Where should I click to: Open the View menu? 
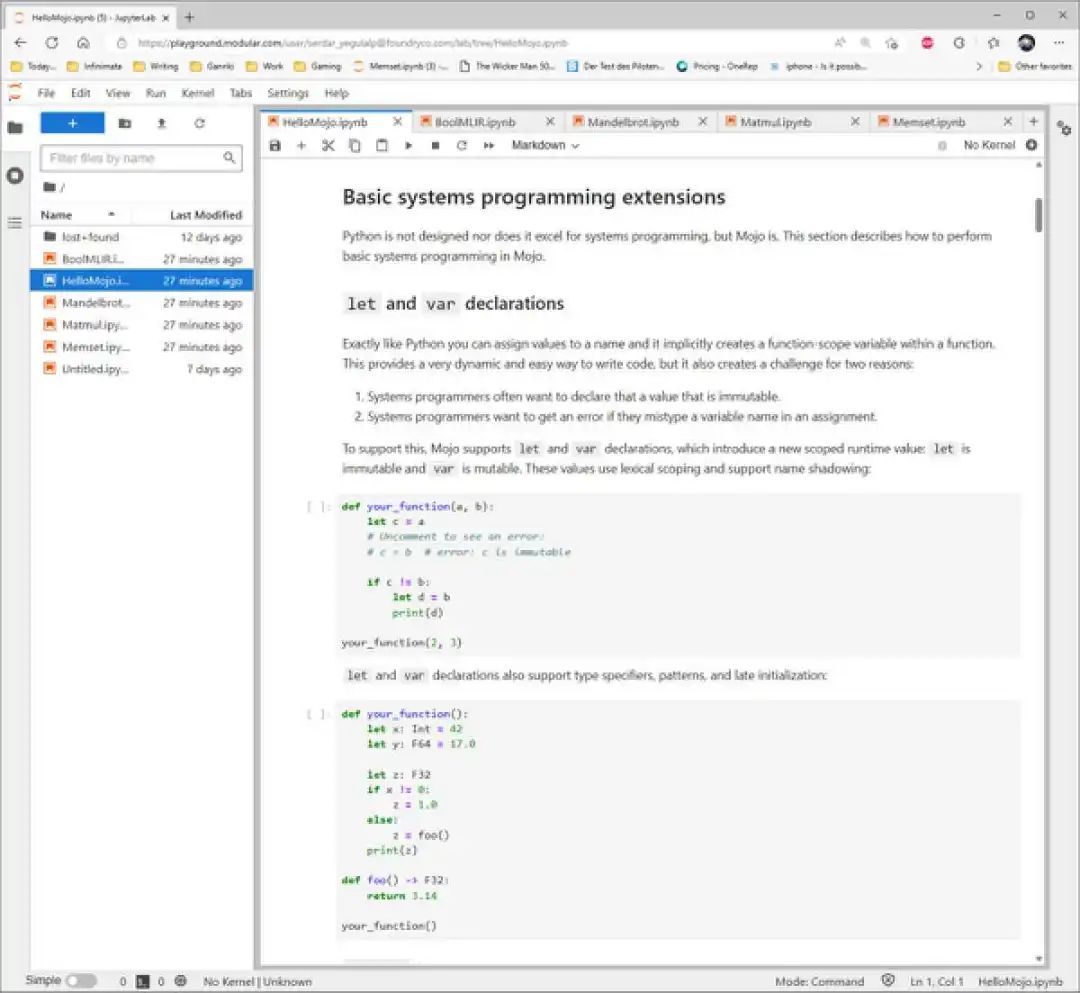point(118,93)
